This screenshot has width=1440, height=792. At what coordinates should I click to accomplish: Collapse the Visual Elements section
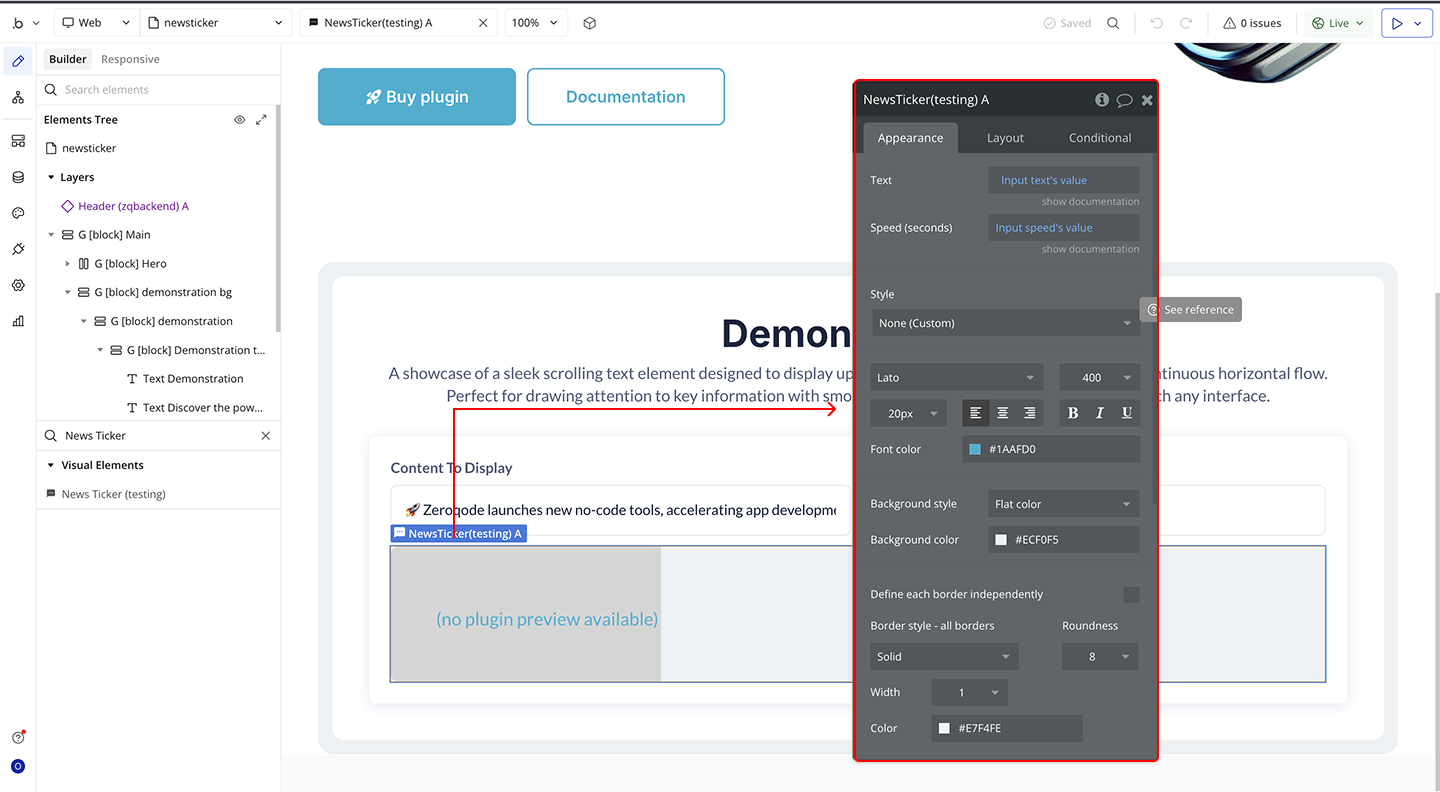click(51, 466)
